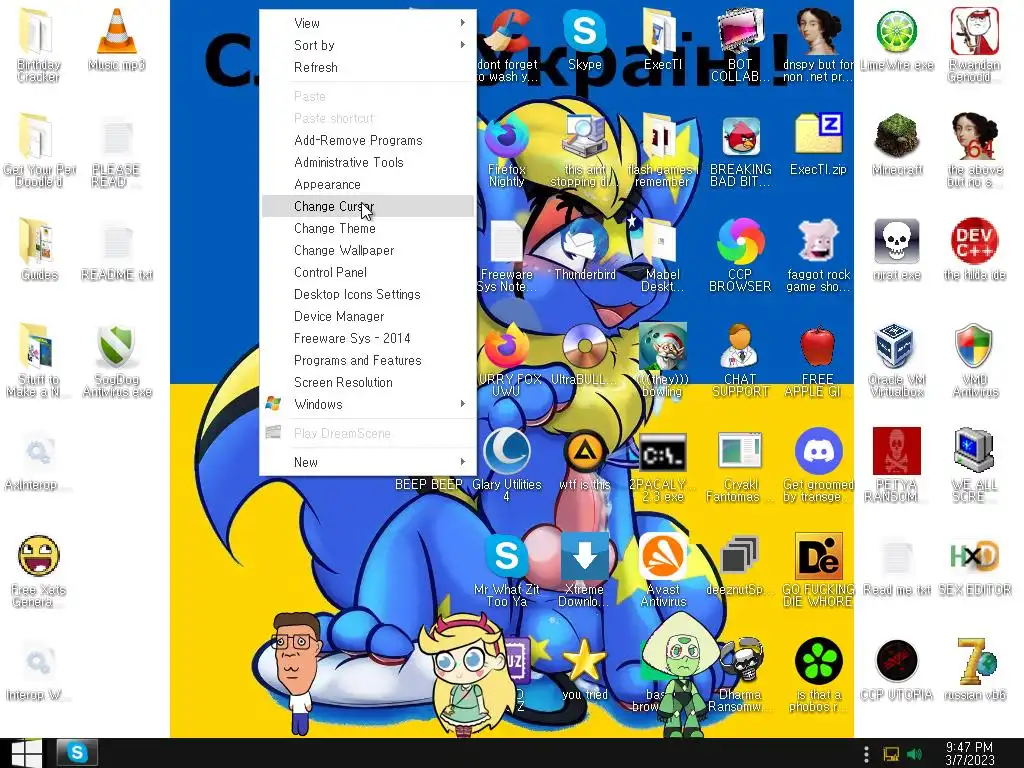Open the UltraBULL disc icon
Screen dimensions: 1024x768
pos(584,346)
